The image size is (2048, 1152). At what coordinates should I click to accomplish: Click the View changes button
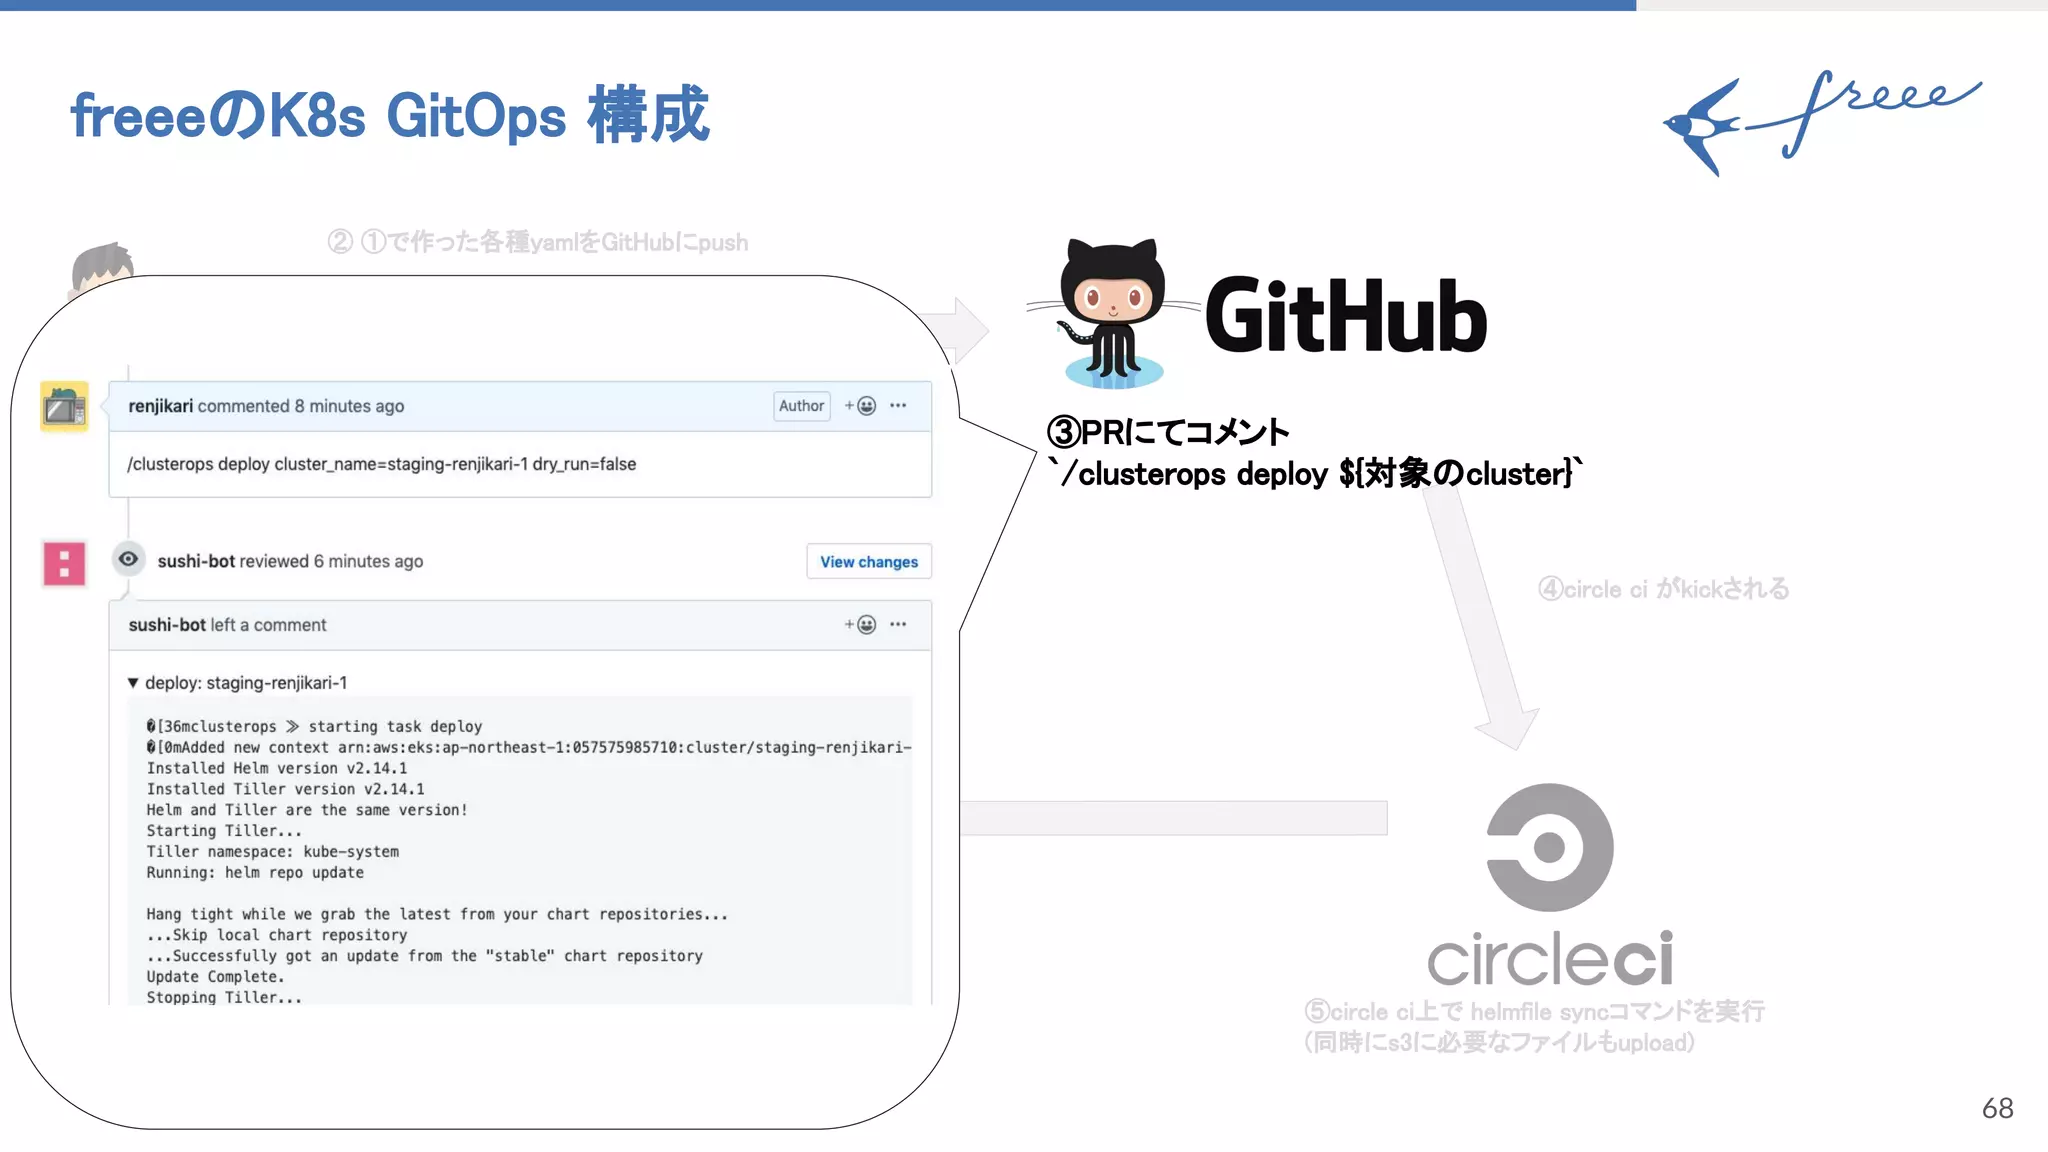[869, 562]
